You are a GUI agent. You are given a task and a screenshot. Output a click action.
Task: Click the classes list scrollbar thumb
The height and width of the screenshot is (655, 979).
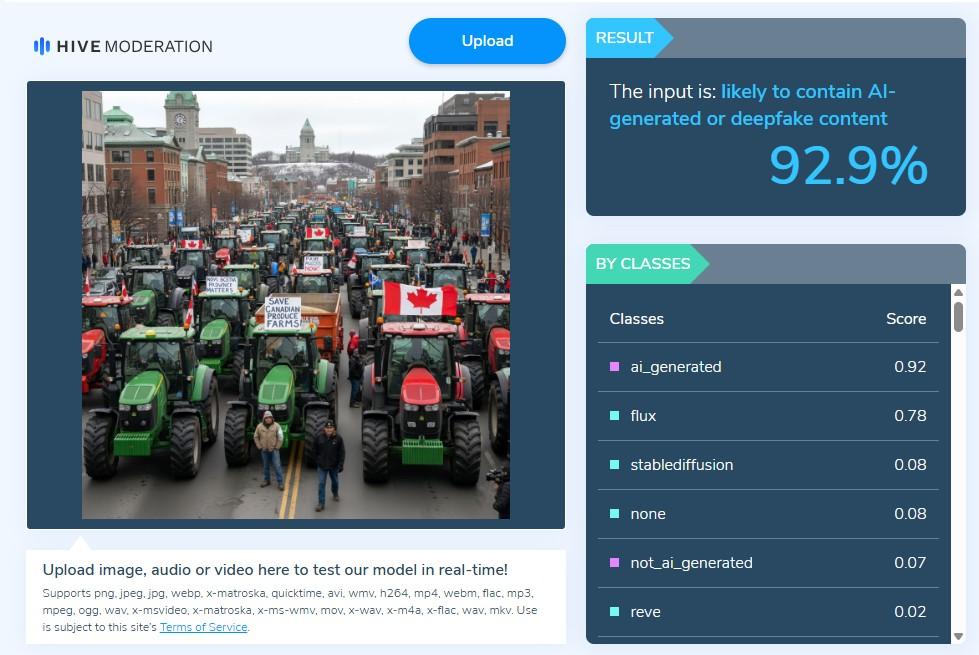958,317
